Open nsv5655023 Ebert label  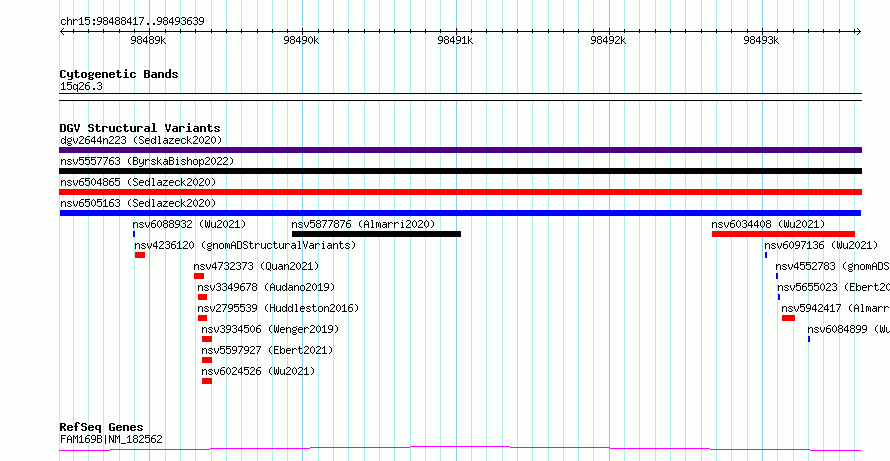833,287
